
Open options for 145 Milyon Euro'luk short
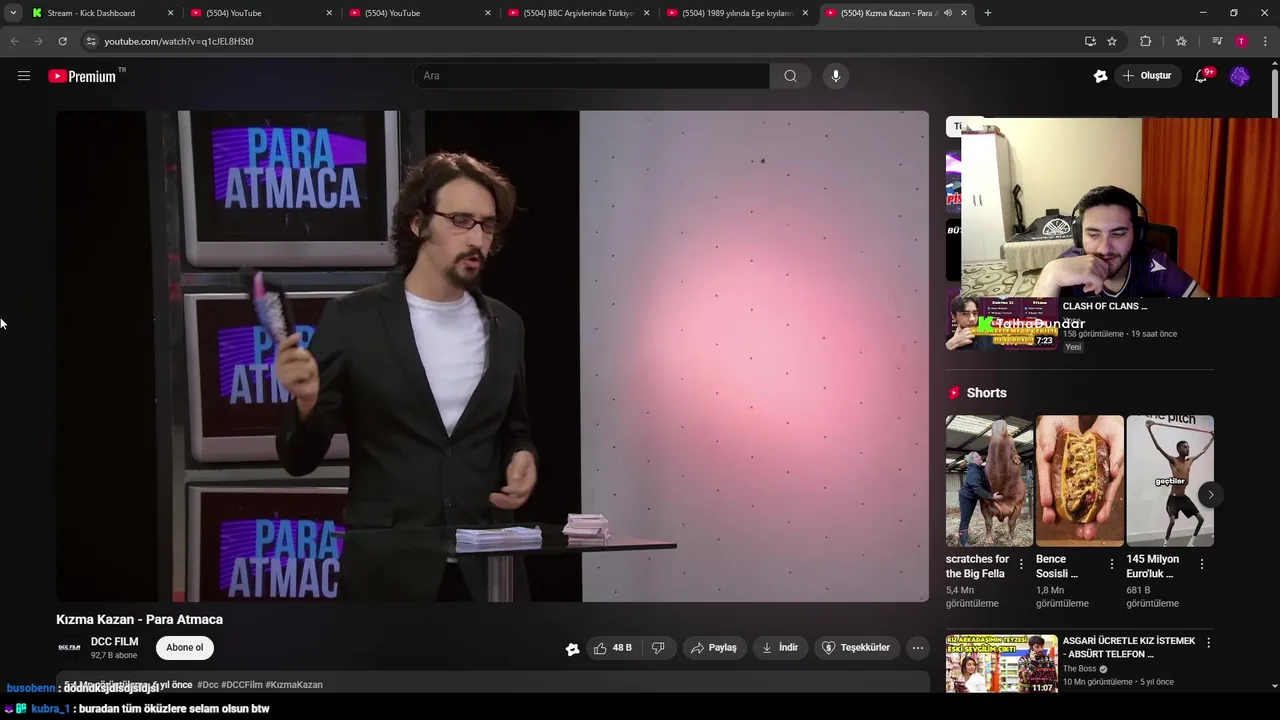tap(1201, 565)
